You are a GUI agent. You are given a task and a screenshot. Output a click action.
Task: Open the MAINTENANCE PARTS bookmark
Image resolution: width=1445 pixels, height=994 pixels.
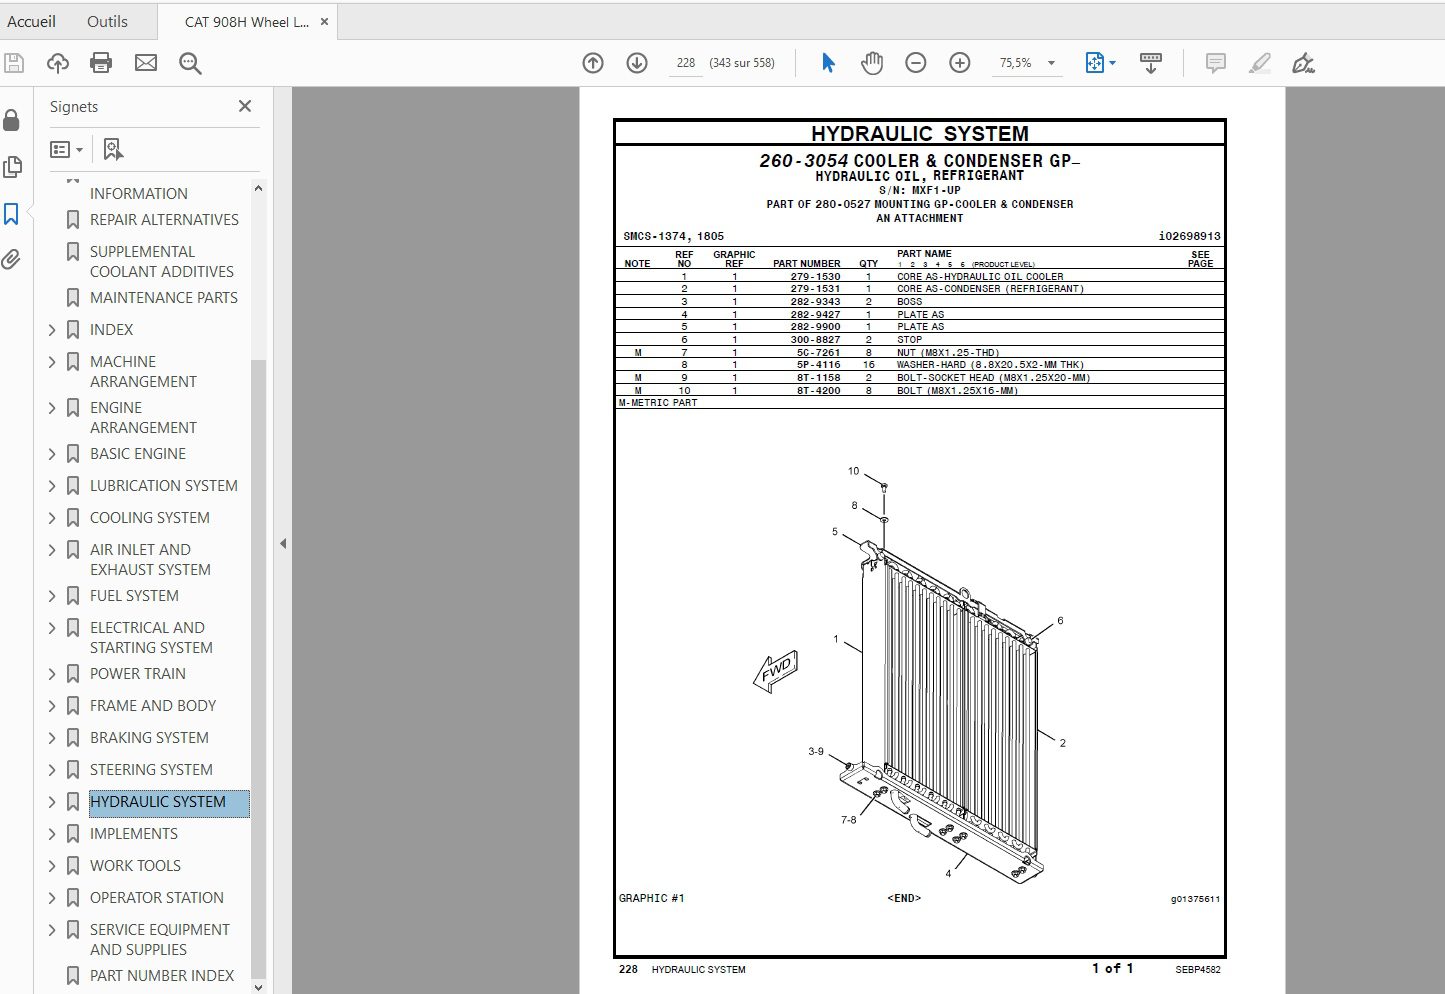click(x=164, y=298)
